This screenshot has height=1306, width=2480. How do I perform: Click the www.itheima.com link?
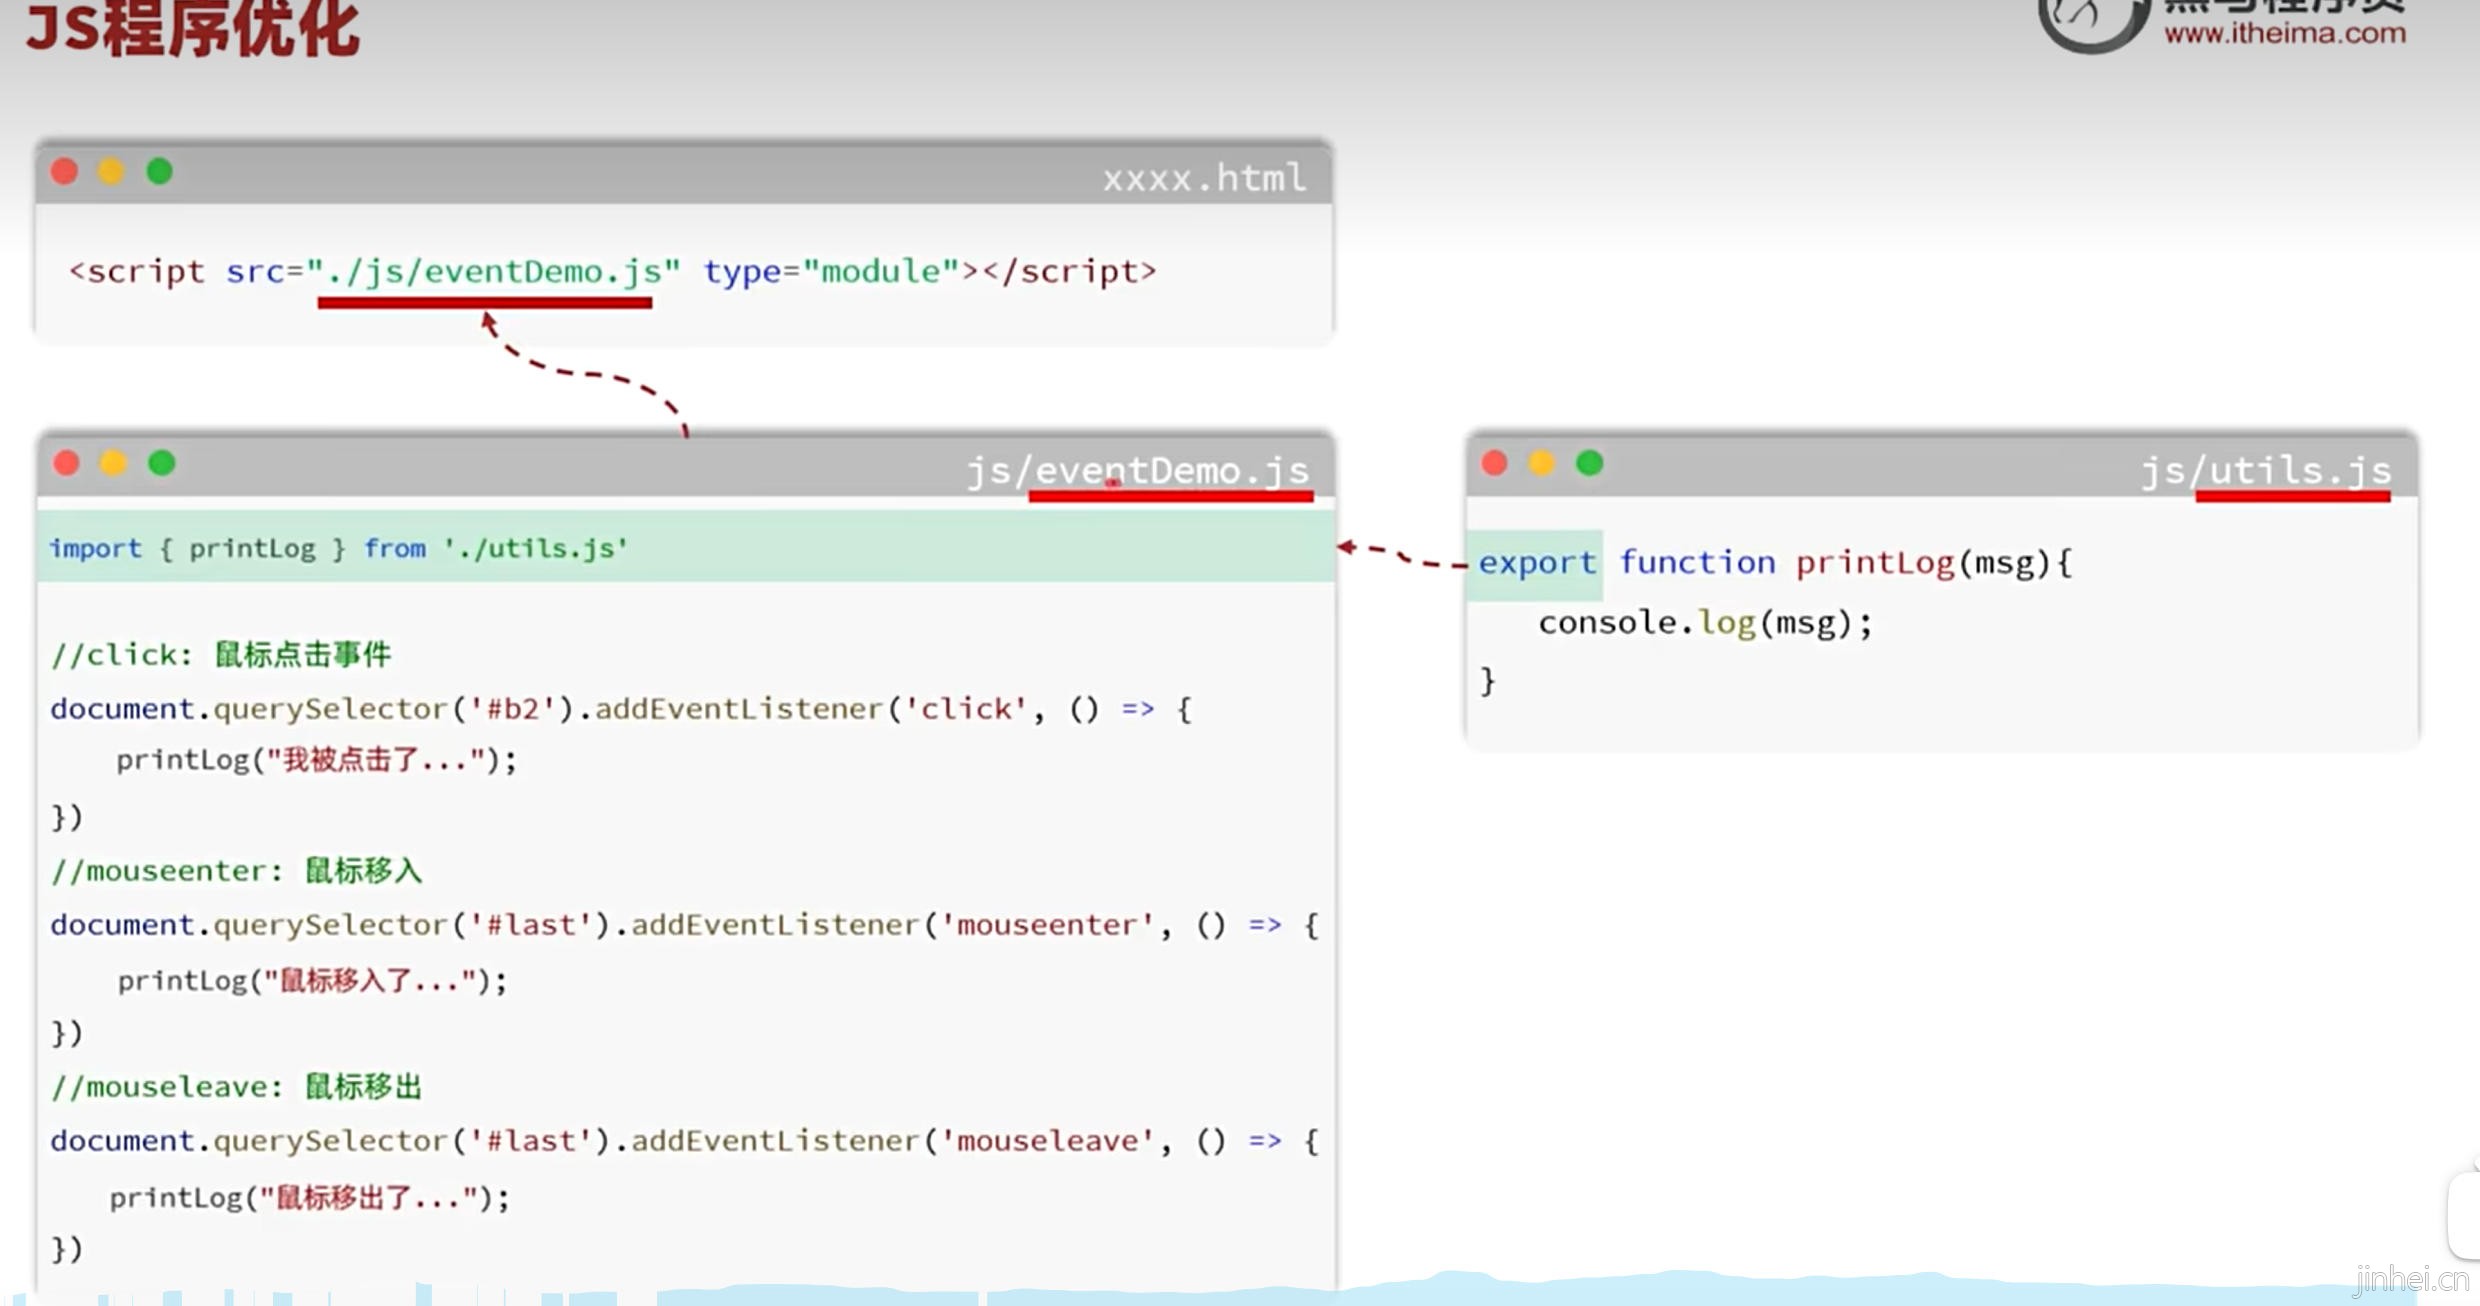pos(2285,33)
